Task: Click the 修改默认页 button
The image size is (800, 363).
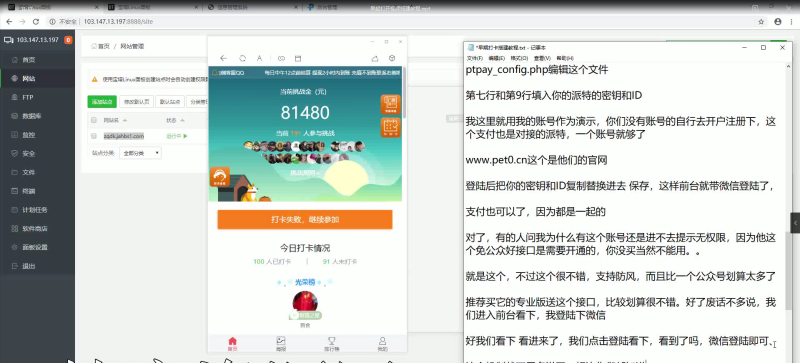Action: pyautogui.click(x=136, y=102)
